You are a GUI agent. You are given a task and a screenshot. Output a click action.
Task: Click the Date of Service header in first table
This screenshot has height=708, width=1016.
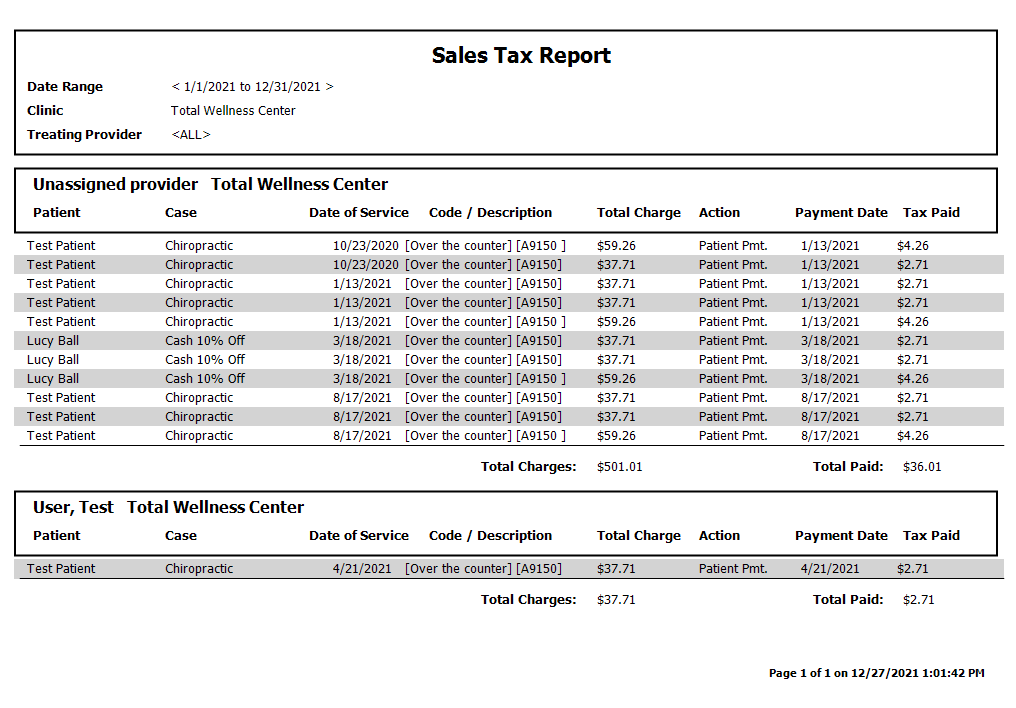(x=359, y=212)
